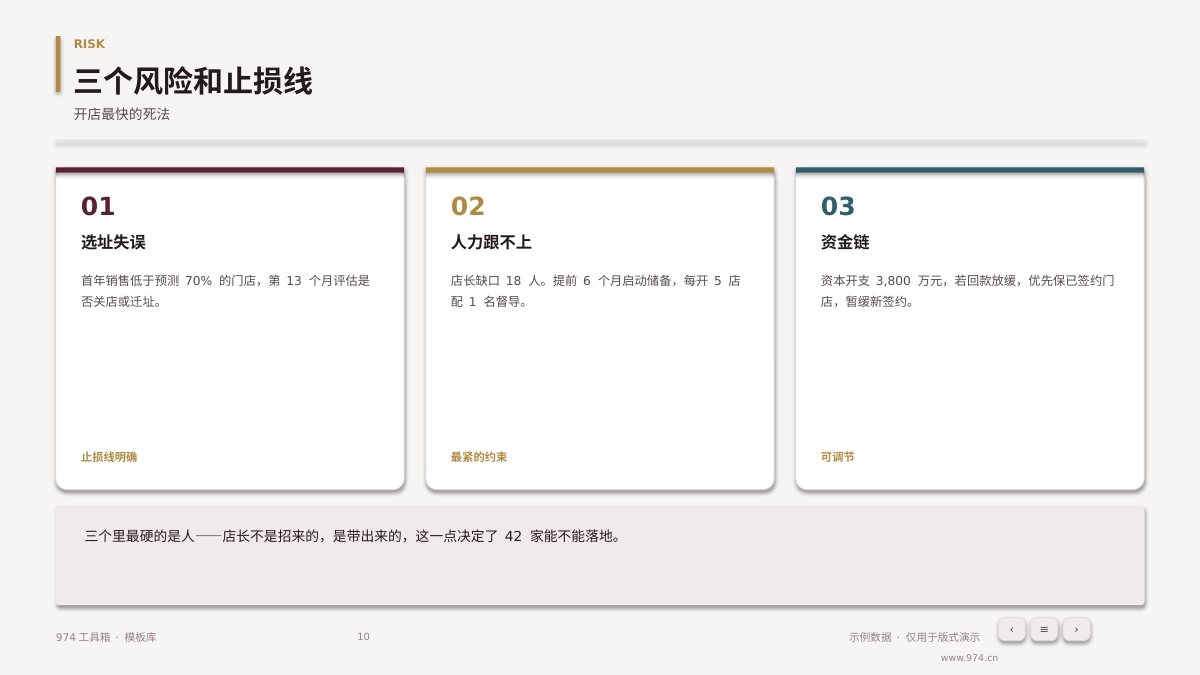Select the 选址失误 card heading
The width and height of the screenshot is (1200, 675).
point(113,242)
